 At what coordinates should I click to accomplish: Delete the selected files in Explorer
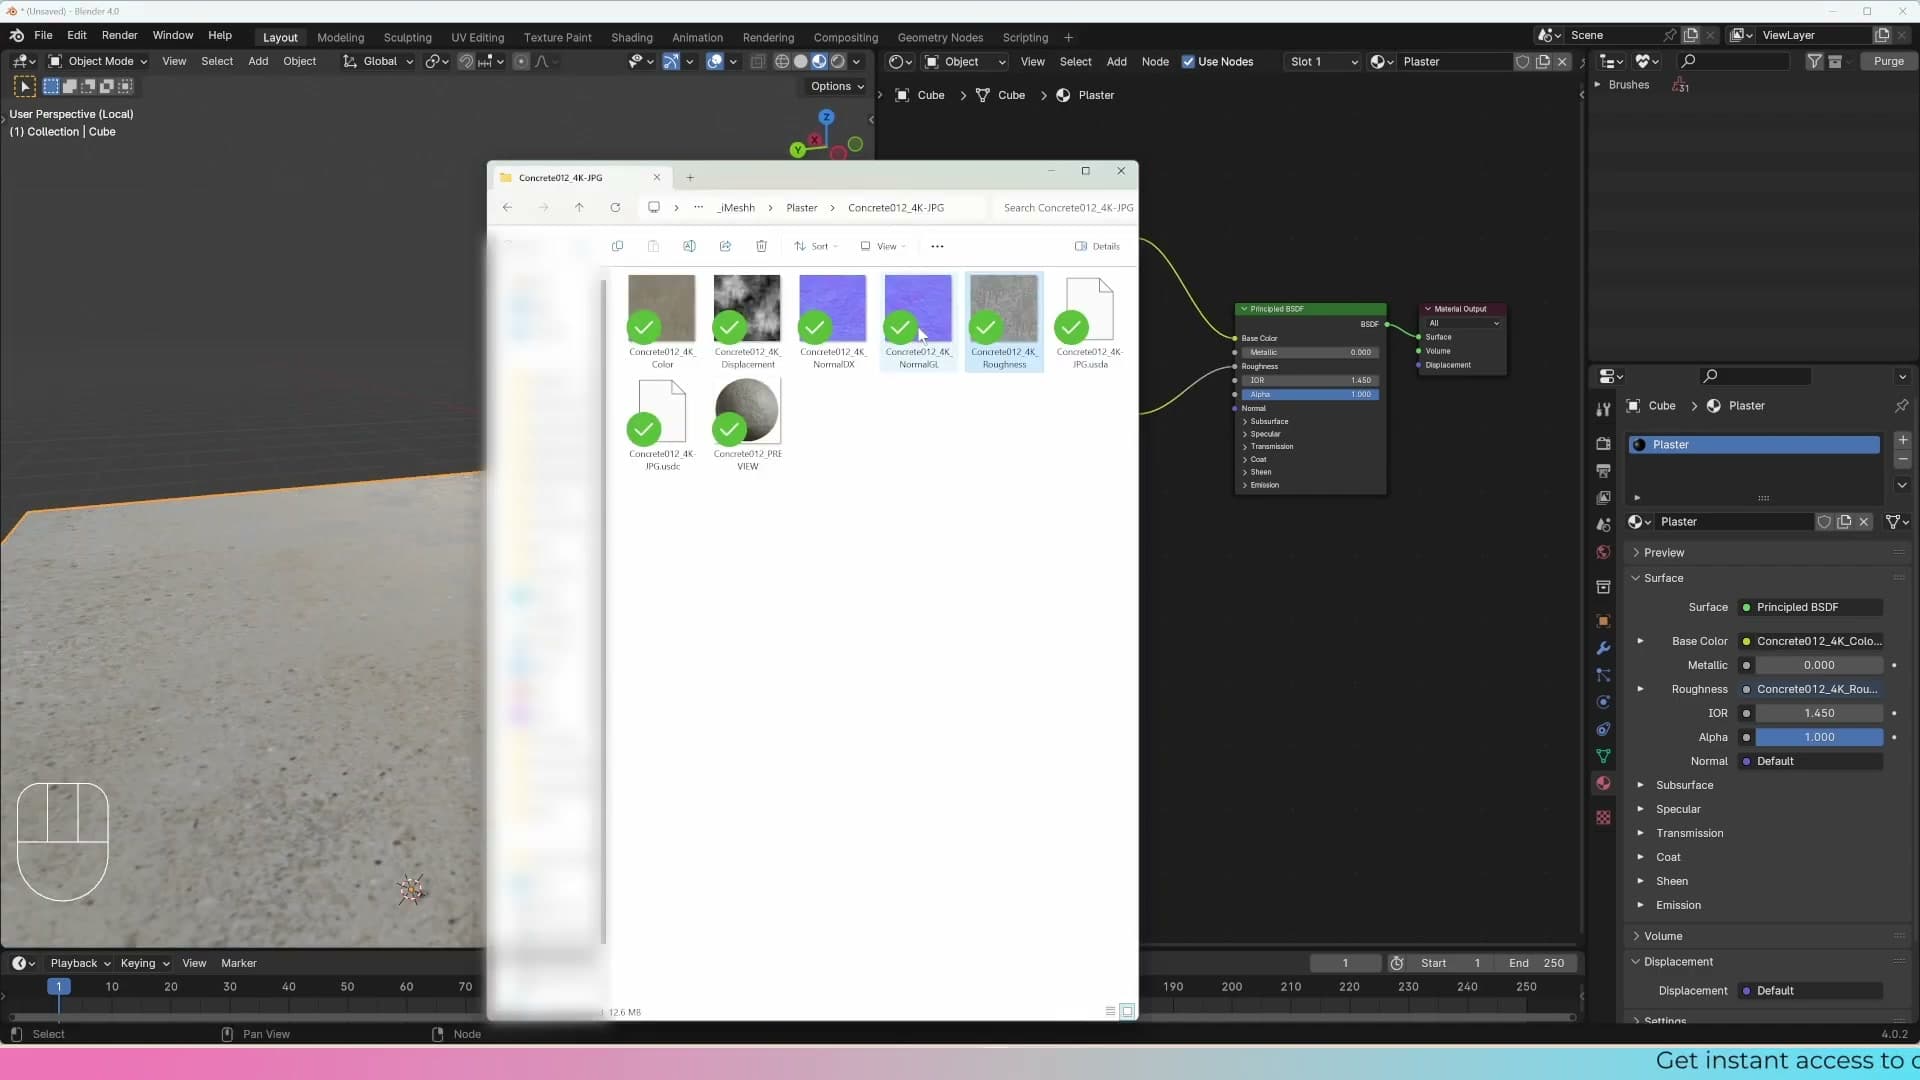click(761, 246)
